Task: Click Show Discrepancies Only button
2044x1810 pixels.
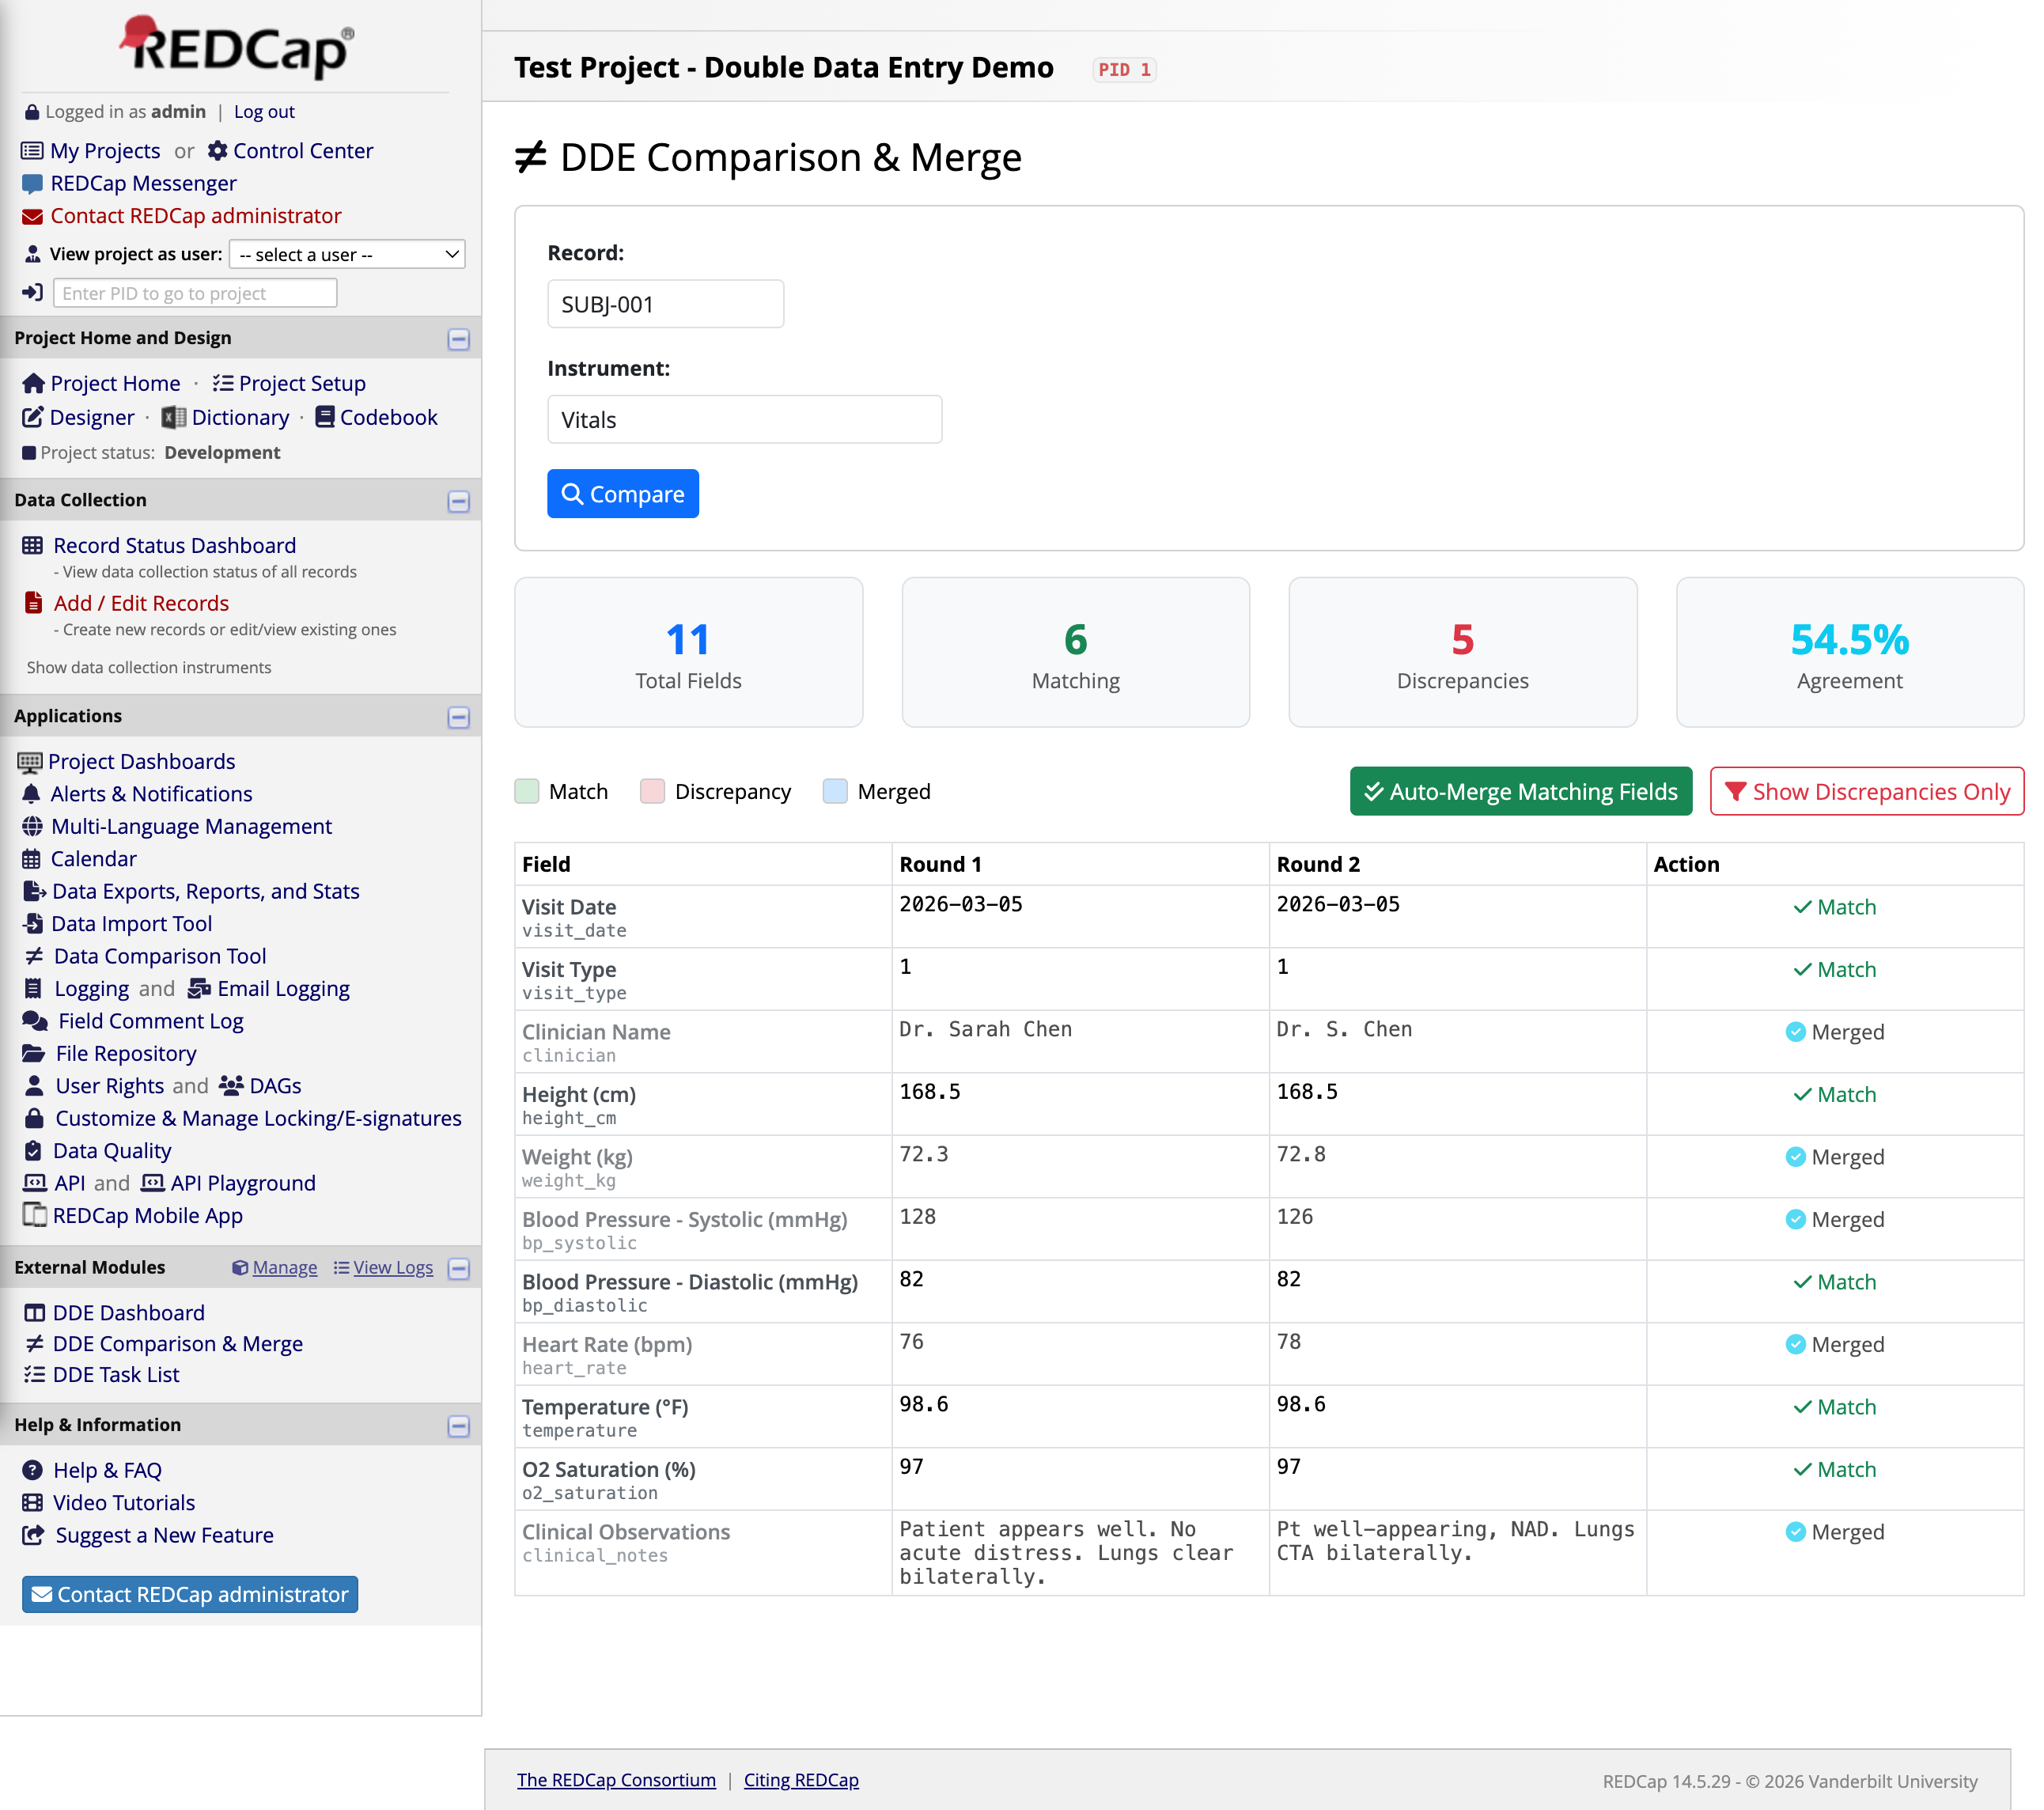Action: 1866,791
